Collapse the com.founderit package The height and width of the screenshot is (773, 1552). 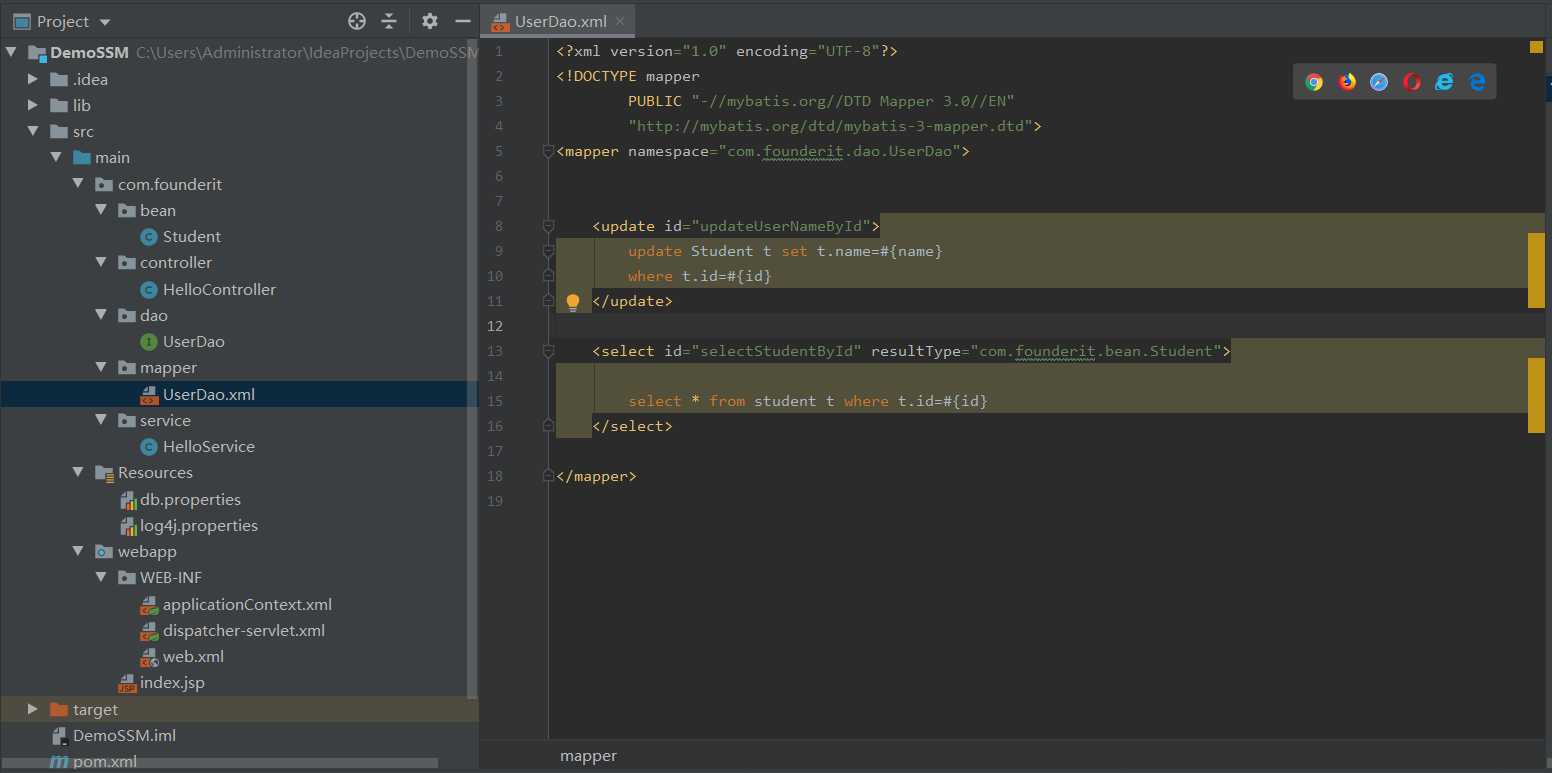pos(79,184)
